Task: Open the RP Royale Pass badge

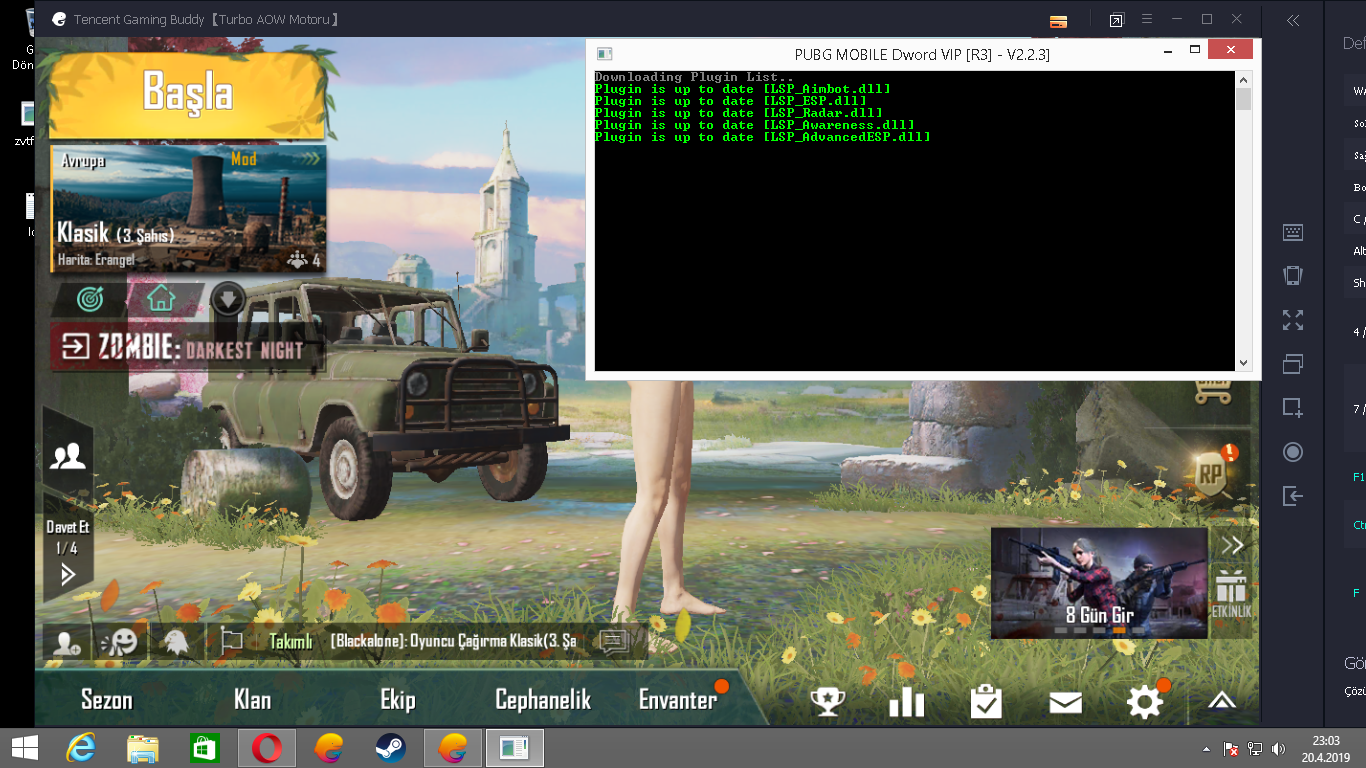Action: (x=1212, y=474)
